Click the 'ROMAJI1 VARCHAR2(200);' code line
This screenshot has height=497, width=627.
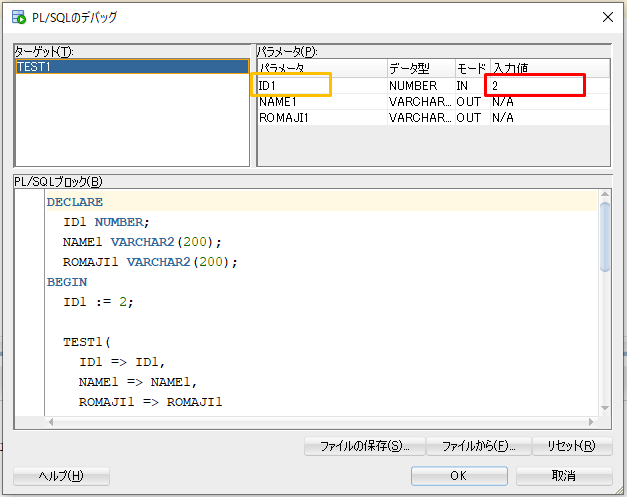tap(150, 262)
